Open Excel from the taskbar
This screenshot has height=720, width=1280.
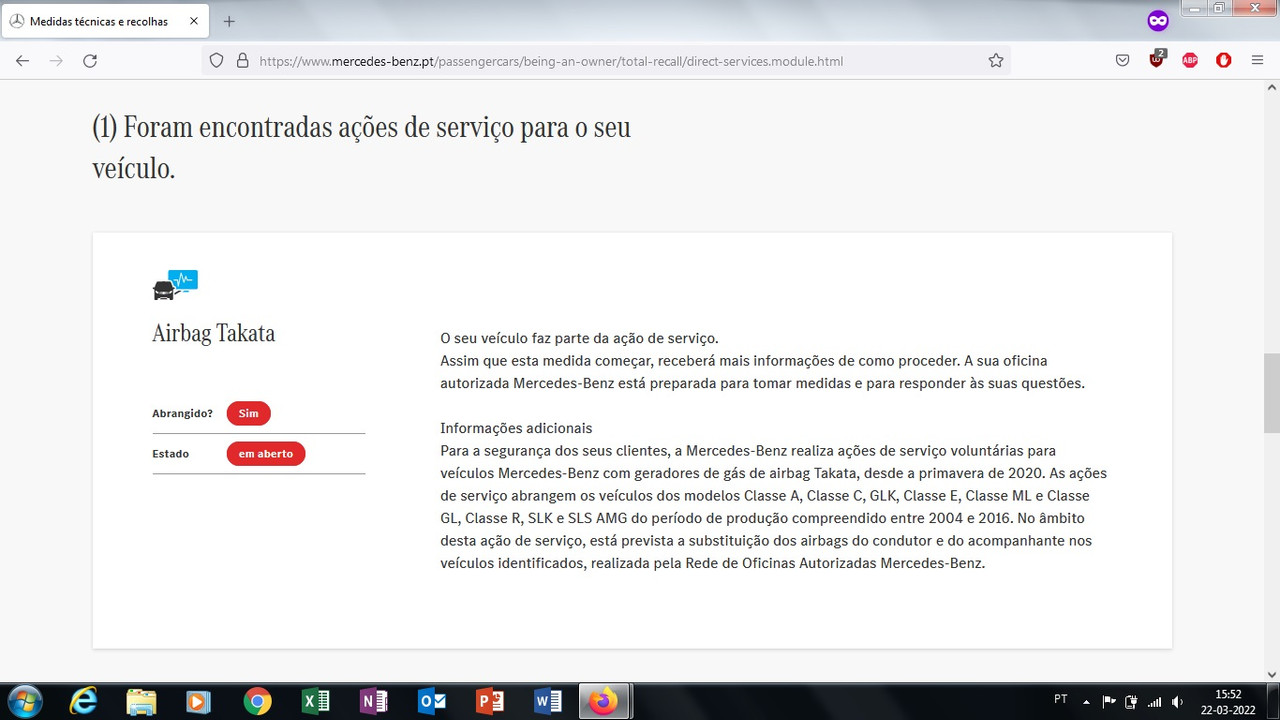(315, 701)
